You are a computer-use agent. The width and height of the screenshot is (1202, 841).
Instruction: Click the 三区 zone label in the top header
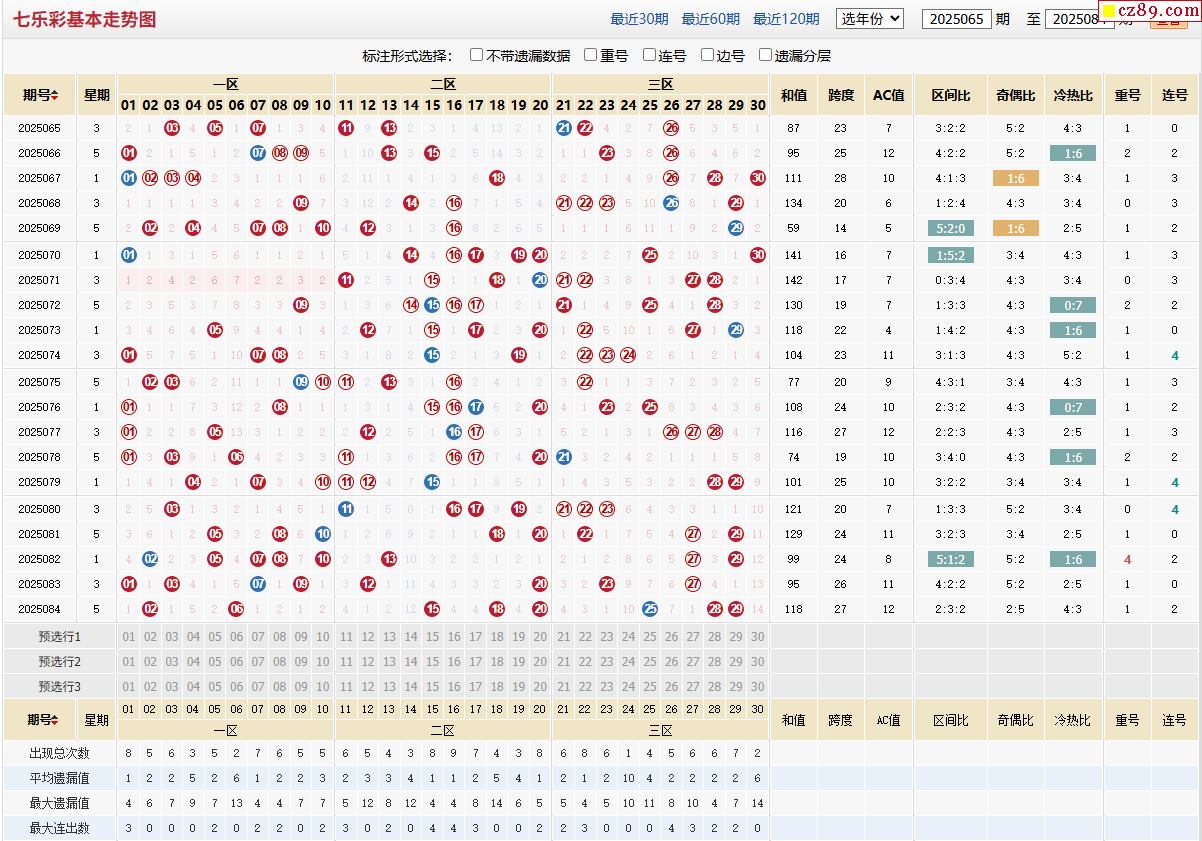tap(661, 85)
